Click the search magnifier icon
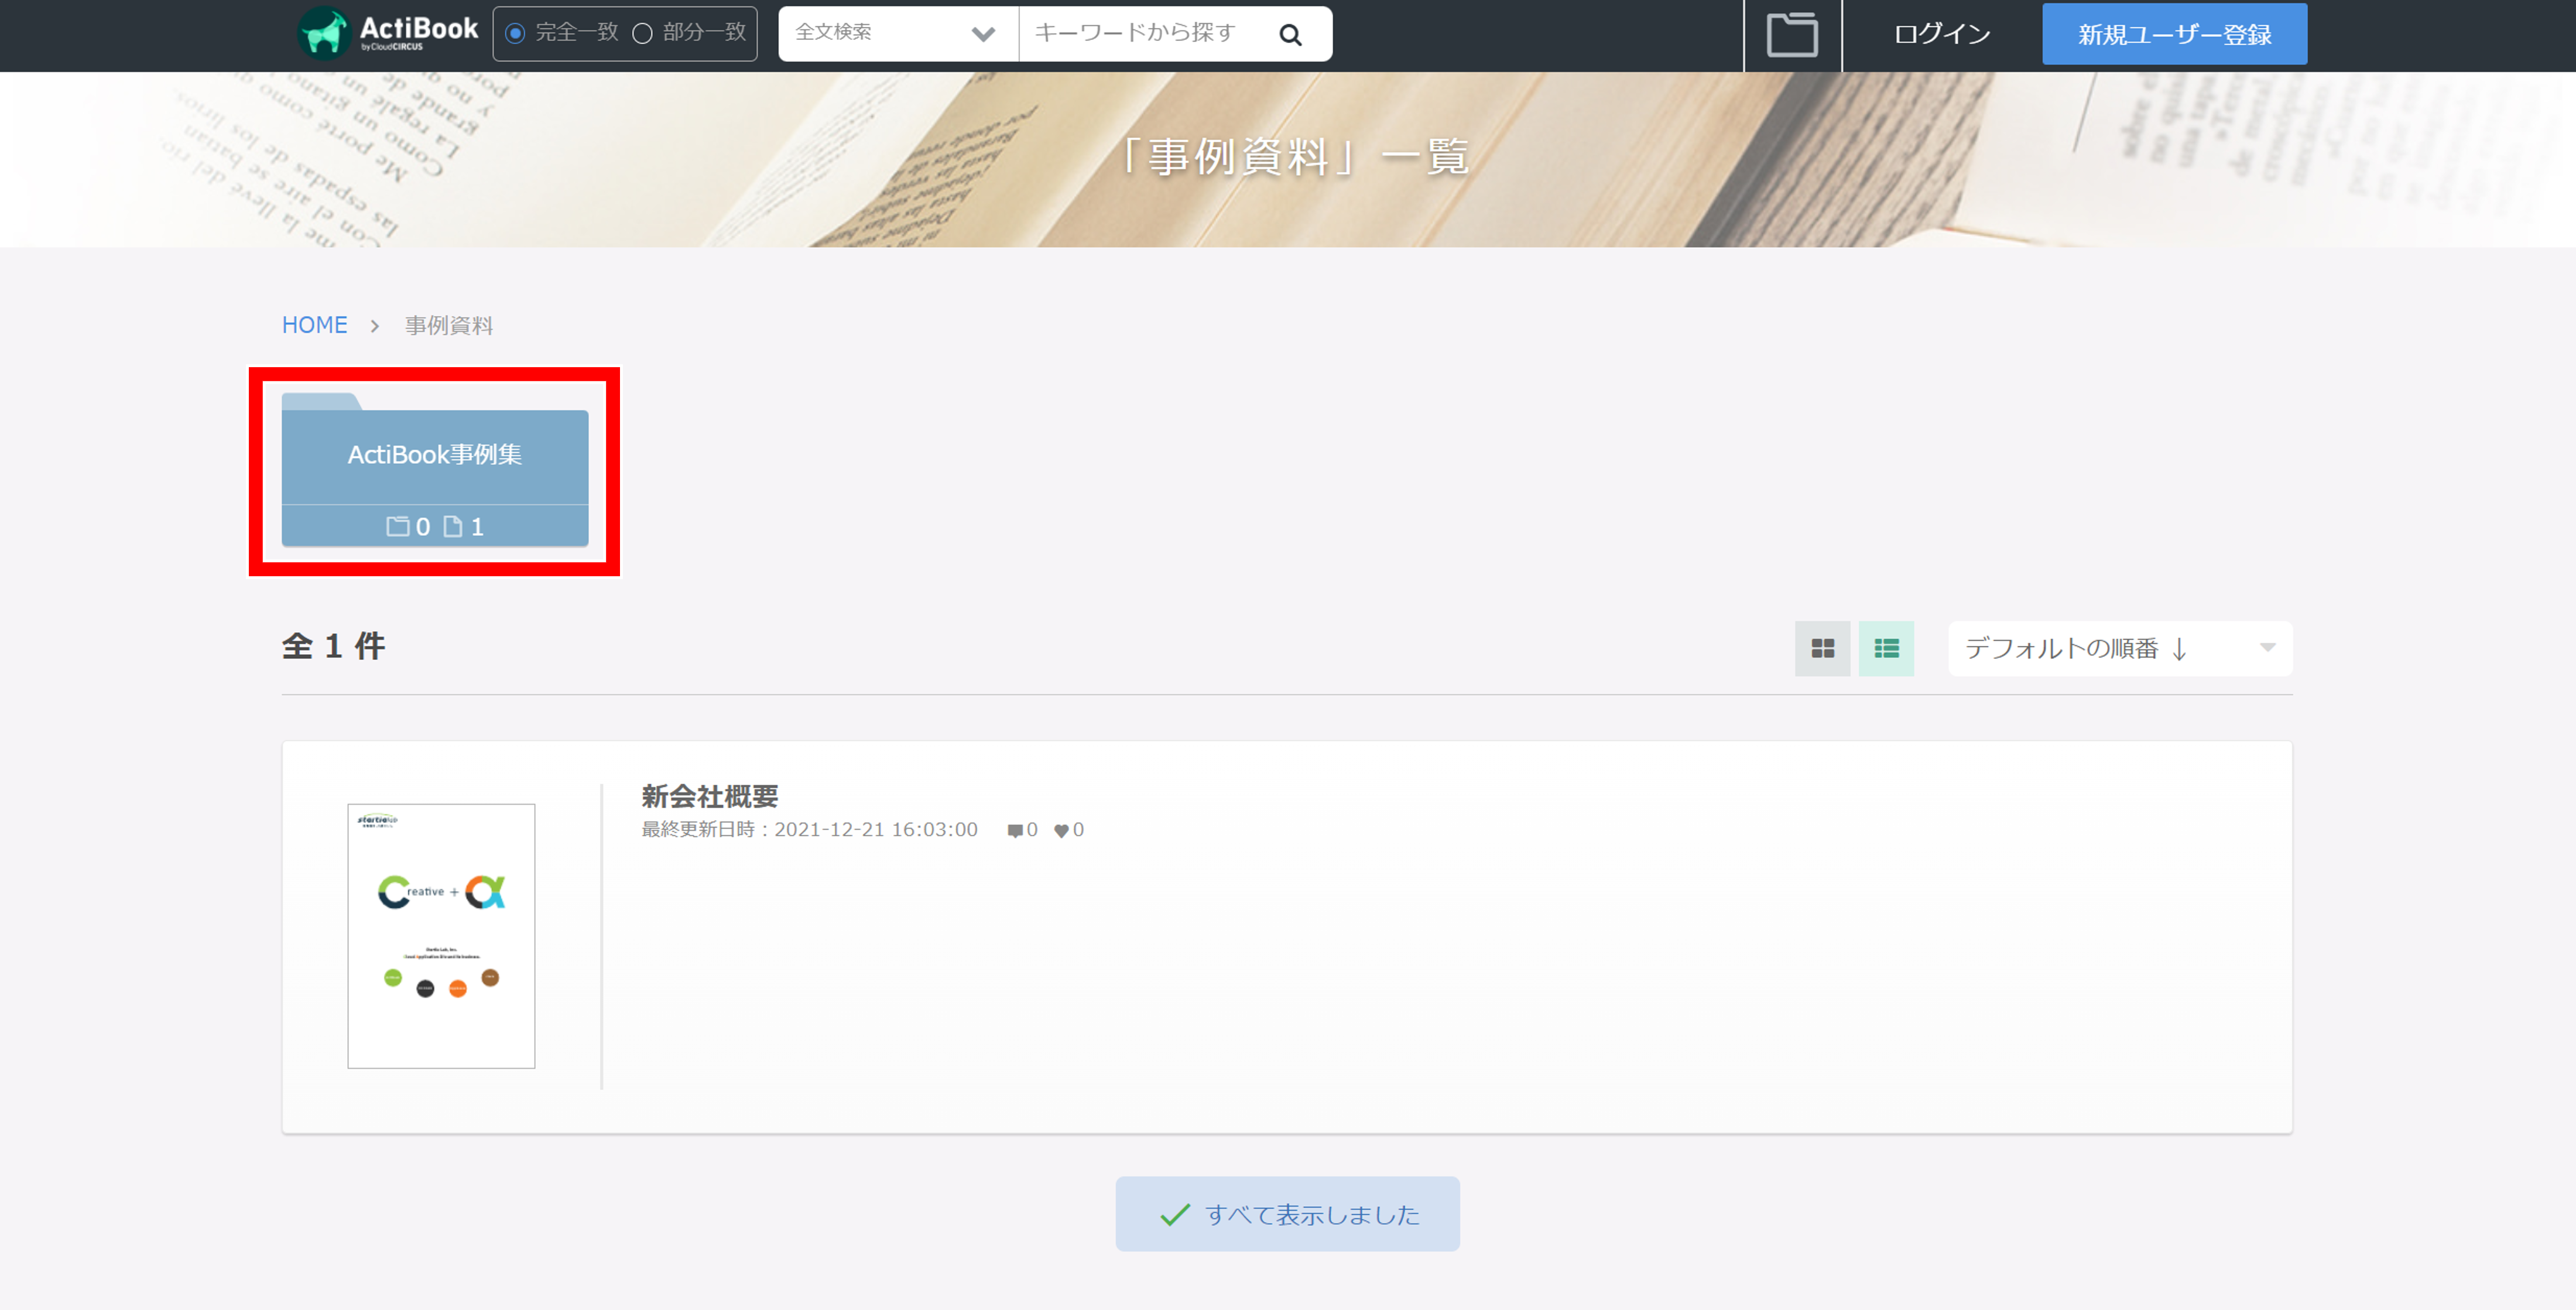Viewport: 2576px width, 1310px height. (1290, 35)
